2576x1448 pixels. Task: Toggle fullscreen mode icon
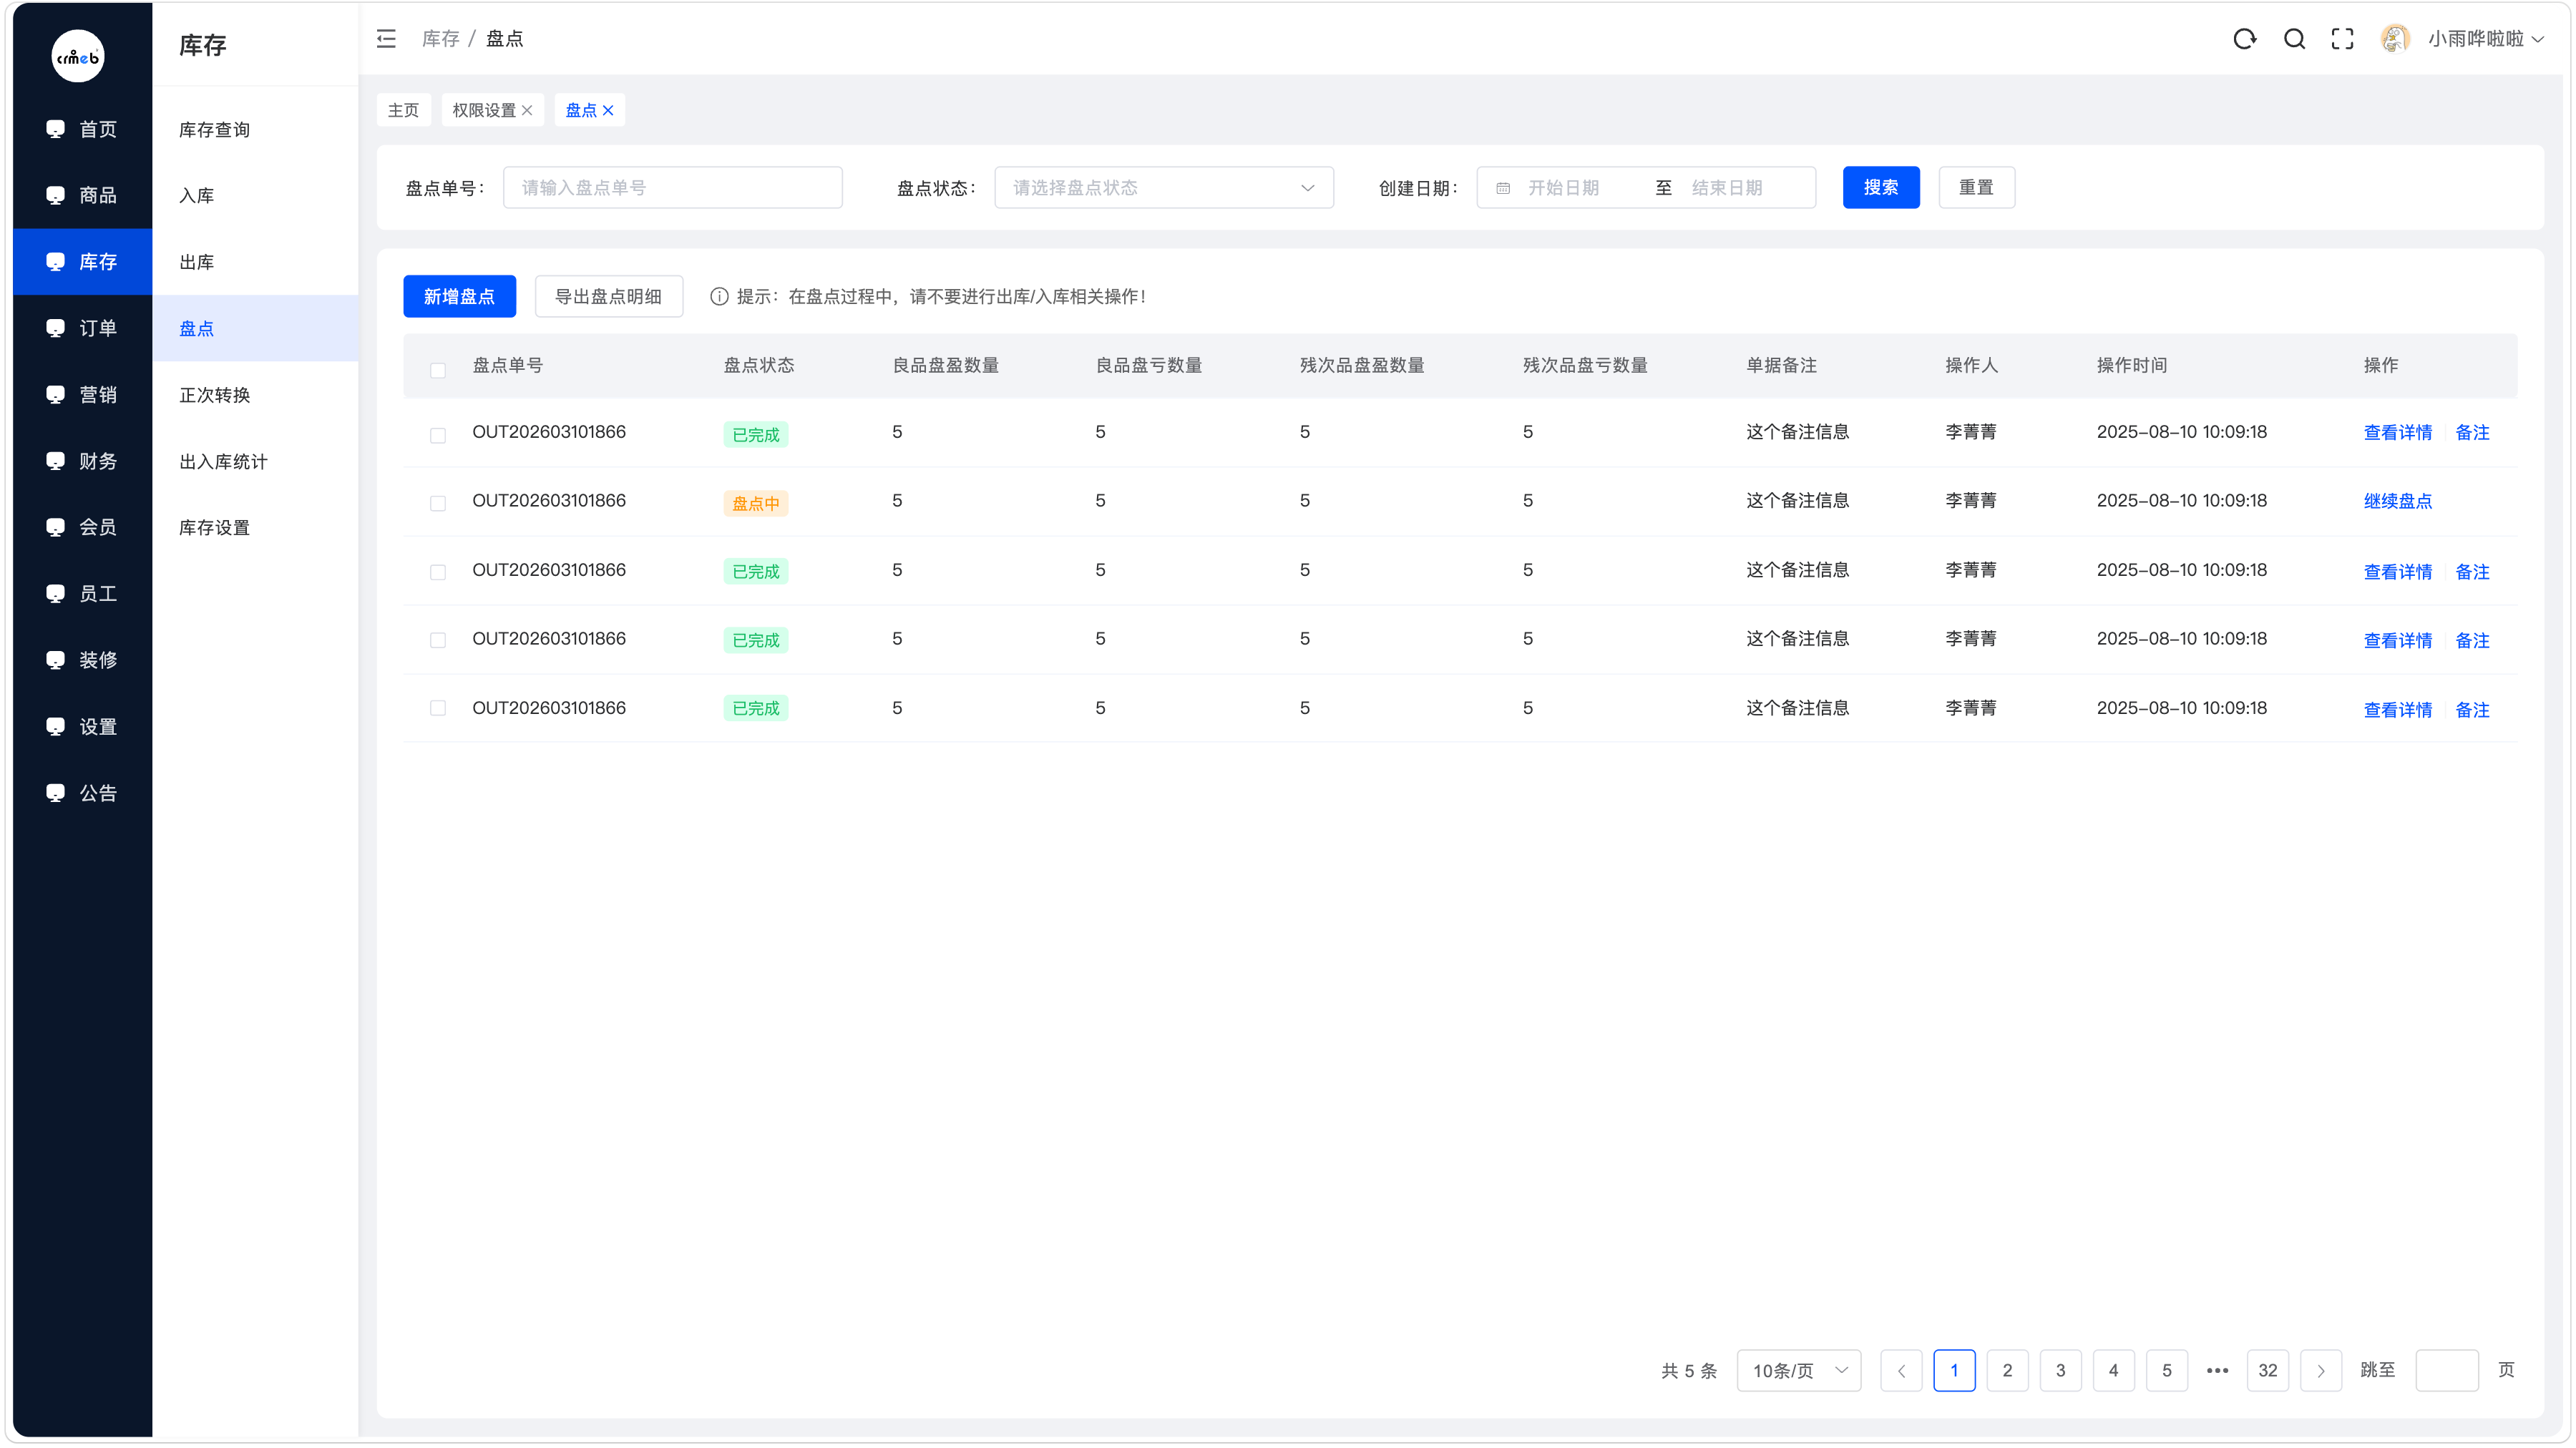(x=2343, y=39)
